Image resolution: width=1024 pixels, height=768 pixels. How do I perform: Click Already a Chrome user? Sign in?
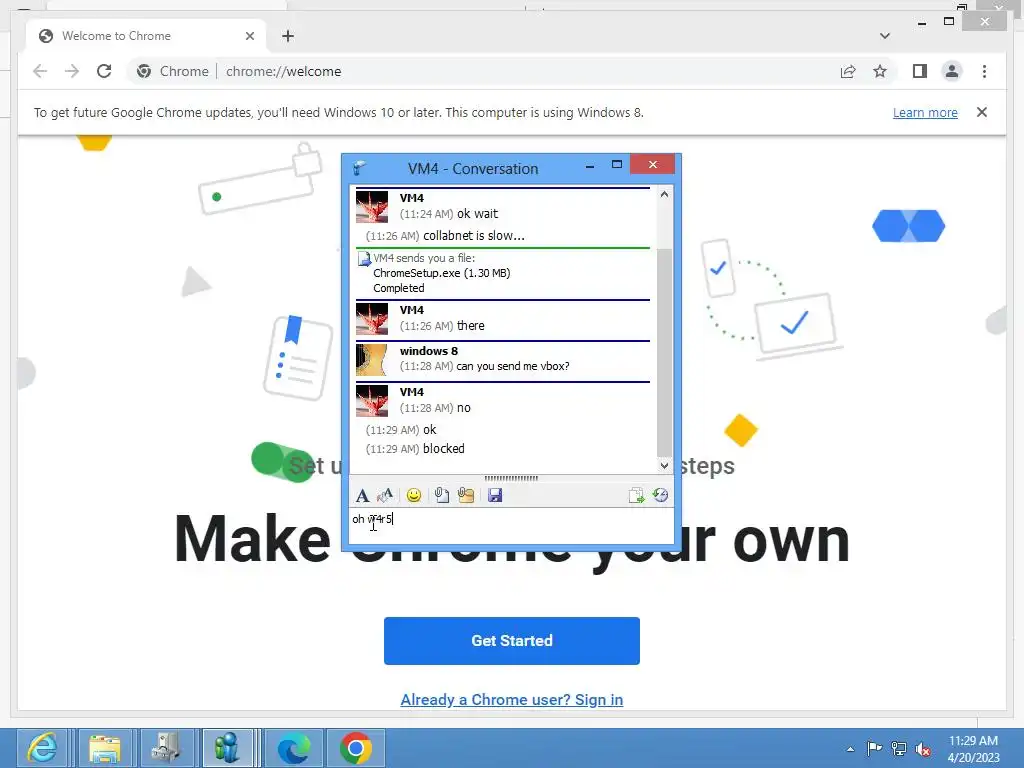pos(511,699)
